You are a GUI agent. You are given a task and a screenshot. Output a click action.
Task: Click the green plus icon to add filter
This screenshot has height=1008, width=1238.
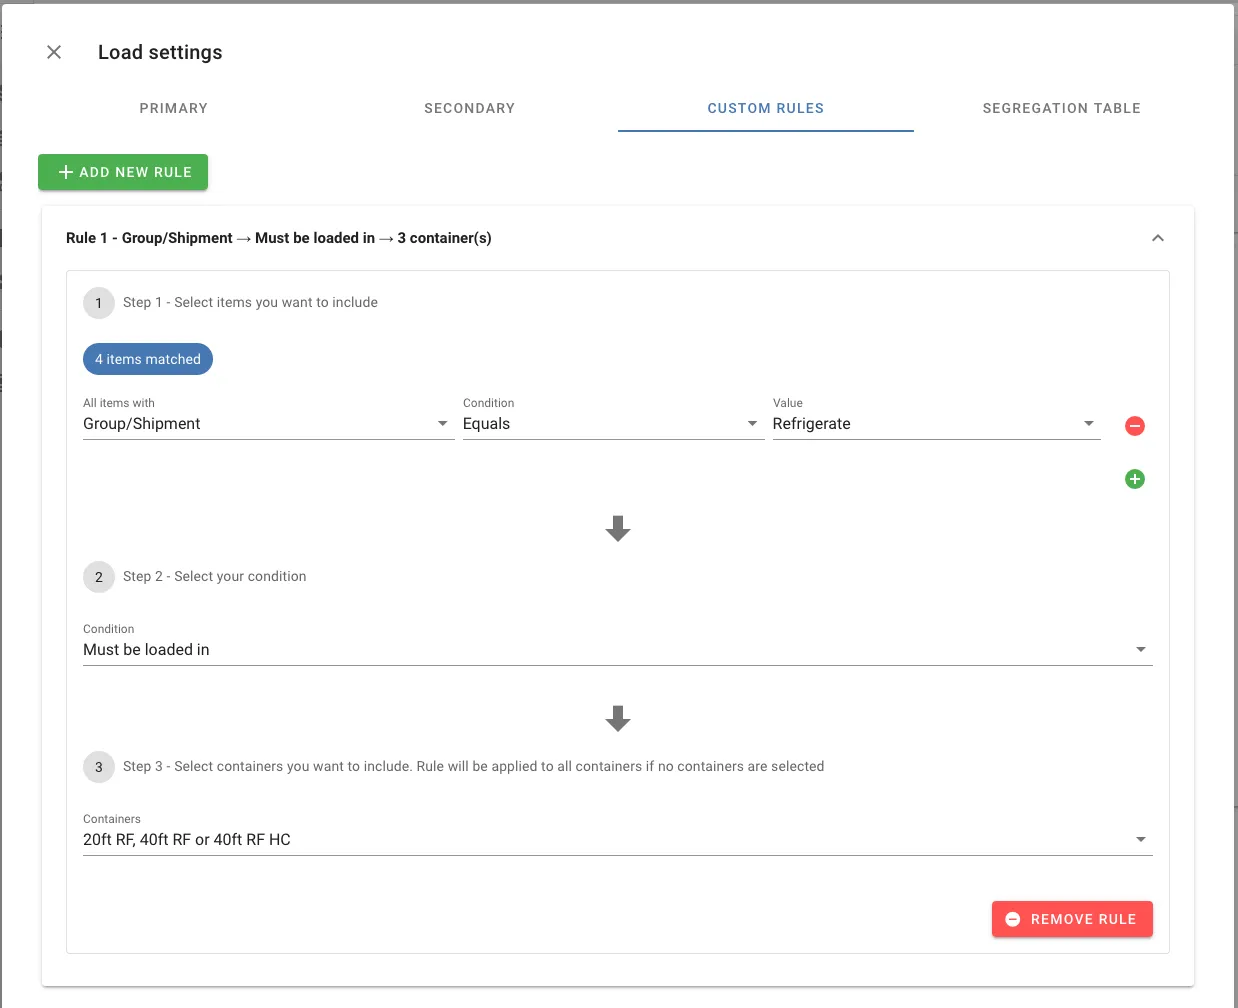click(x=1135, y=479)
